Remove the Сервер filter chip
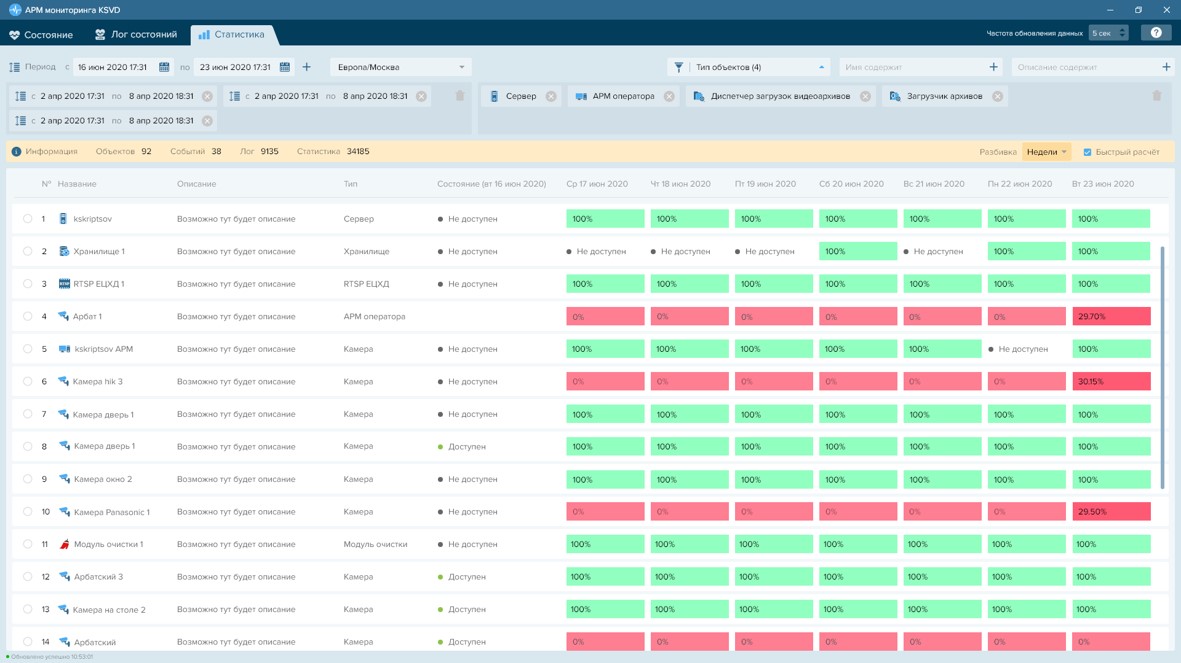1181x663 pixels. pyautogui.click(x=551, y=97)
